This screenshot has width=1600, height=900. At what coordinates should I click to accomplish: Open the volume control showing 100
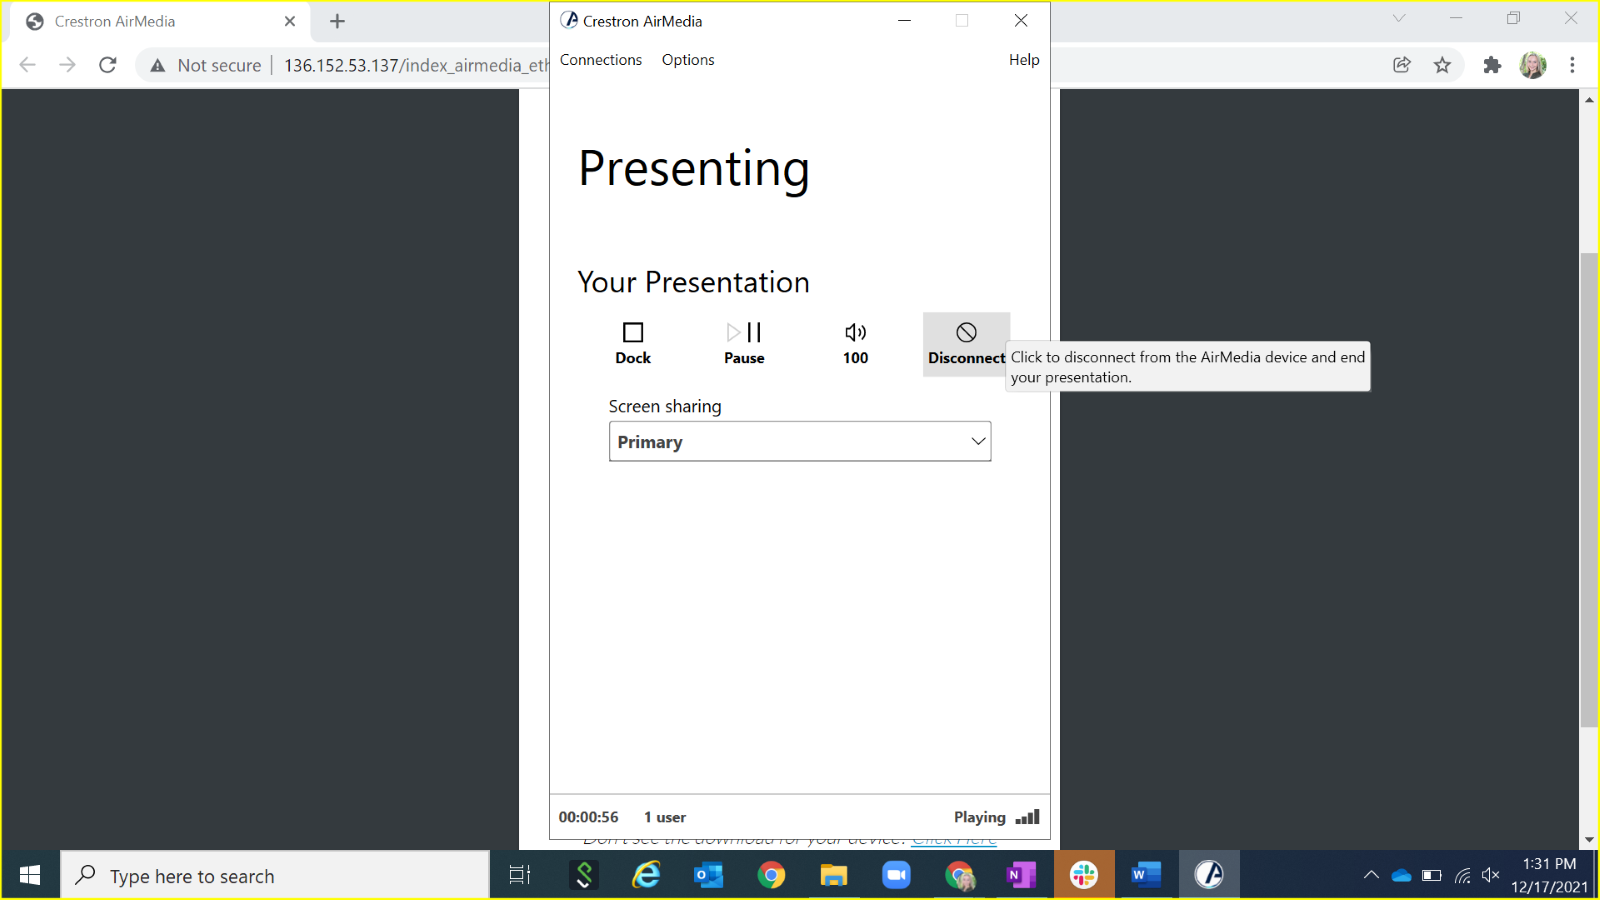(x=855, y=343)
